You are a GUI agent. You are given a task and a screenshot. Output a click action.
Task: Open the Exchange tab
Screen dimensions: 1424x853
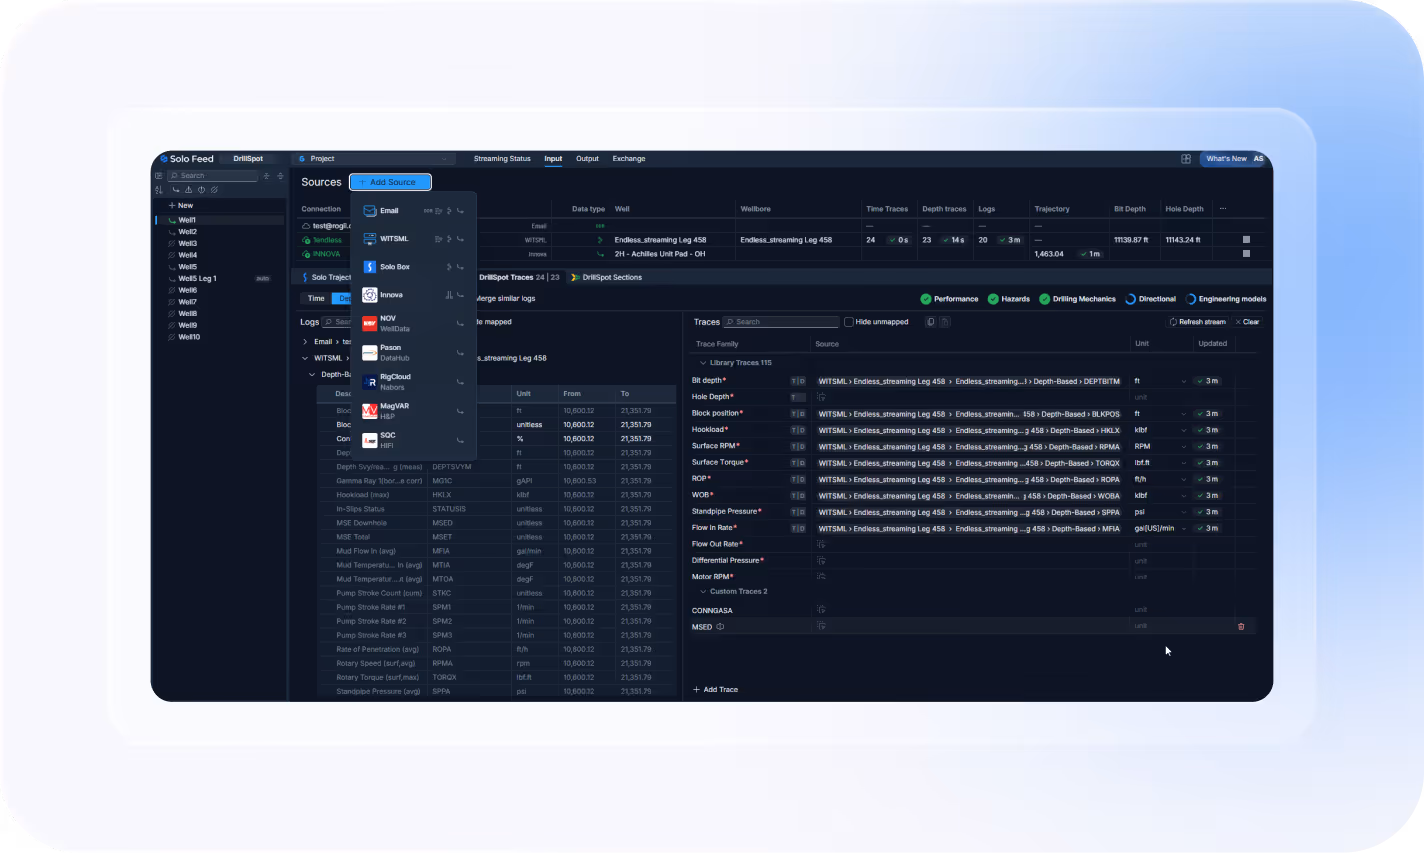629,159
